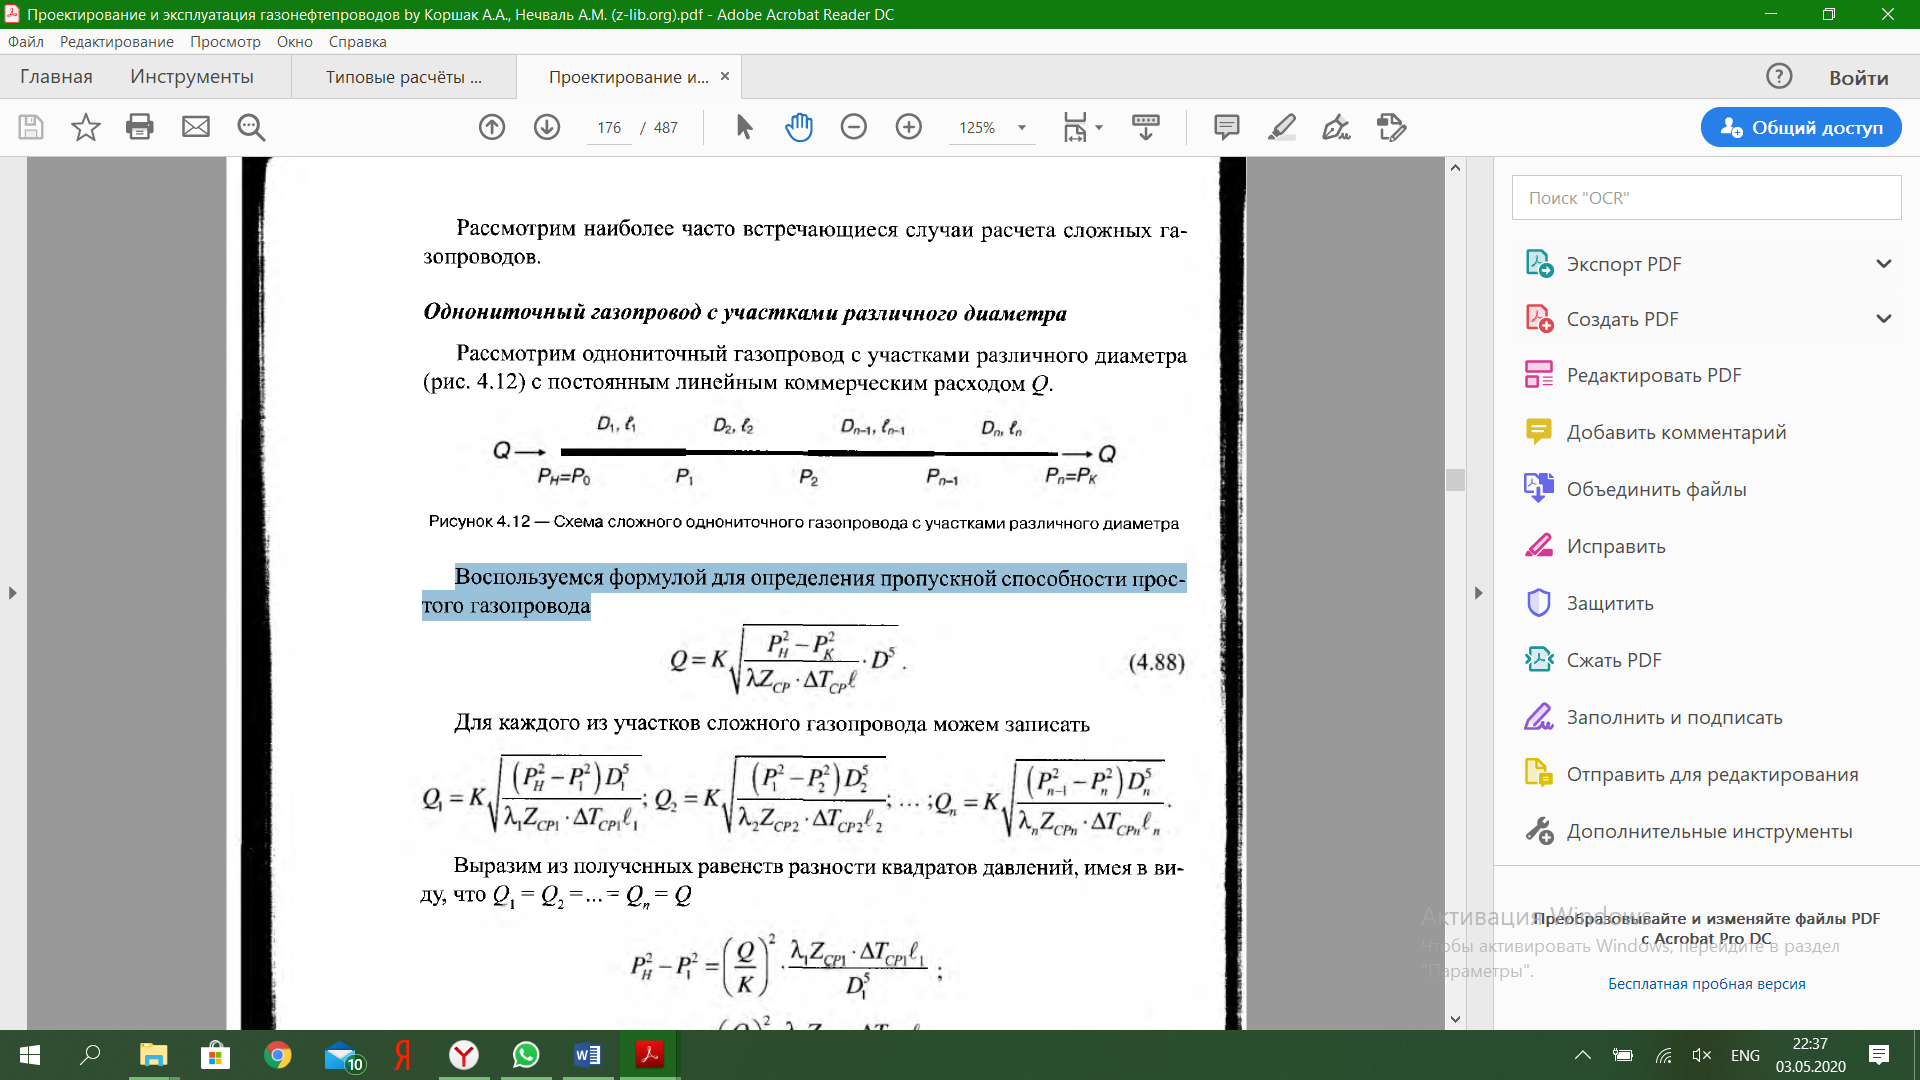The width and height of the screenshot is (1920, 1080).
Task: Switch to the Типовые расчёты document tab
Action: (403, 77)
